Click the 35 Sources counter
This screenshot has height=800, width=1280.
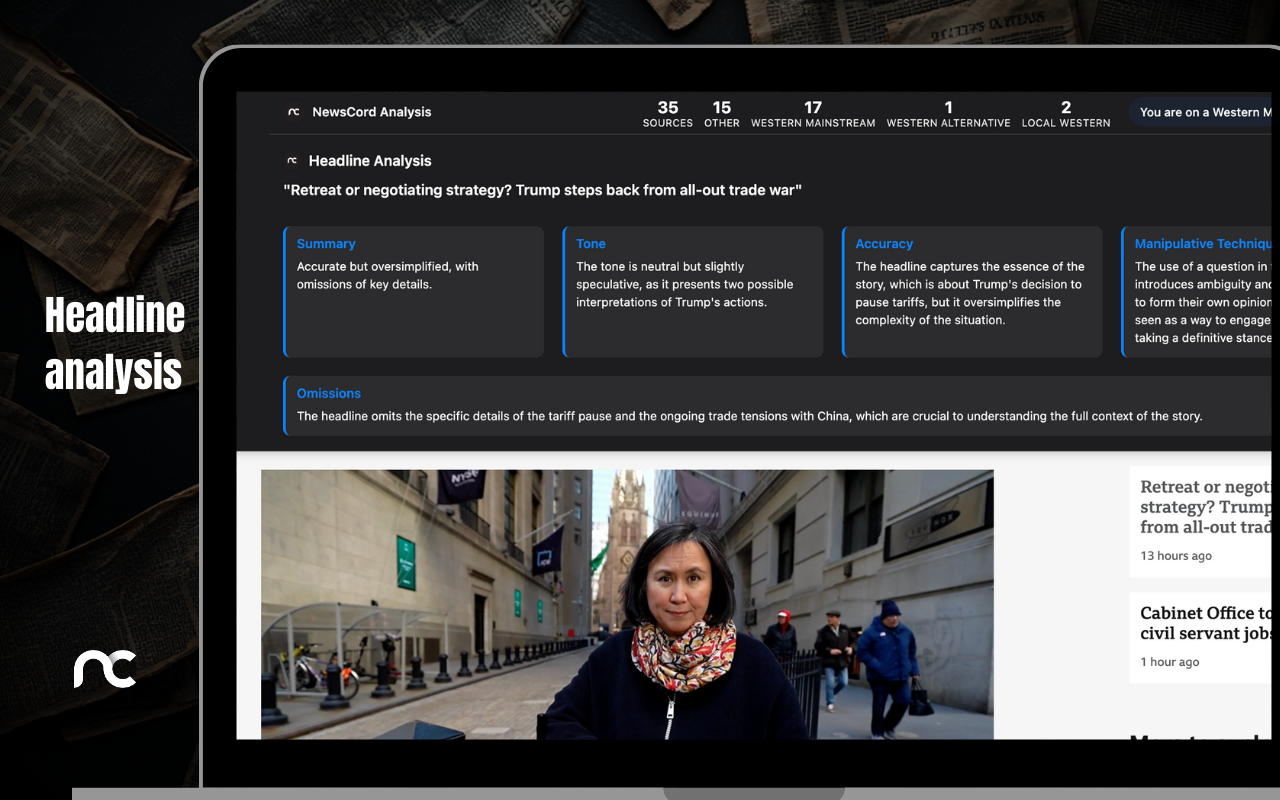click(668, 114)
